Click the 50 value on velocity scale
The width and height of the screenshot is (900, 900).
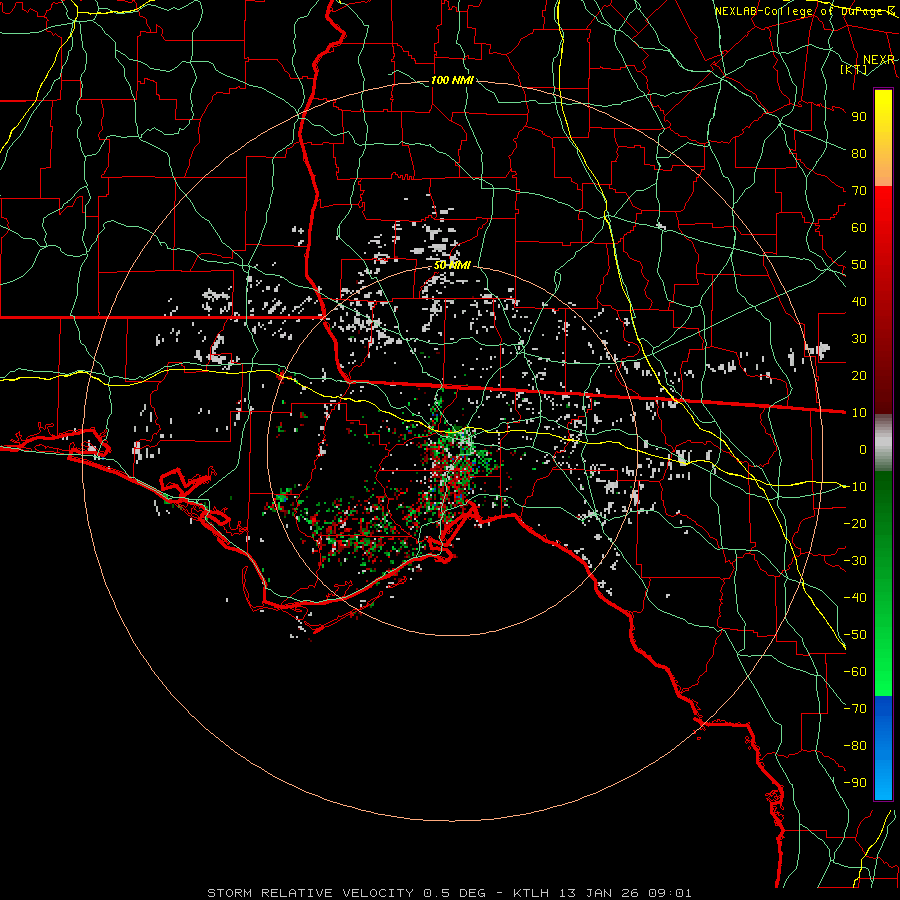tap(859, 265)
